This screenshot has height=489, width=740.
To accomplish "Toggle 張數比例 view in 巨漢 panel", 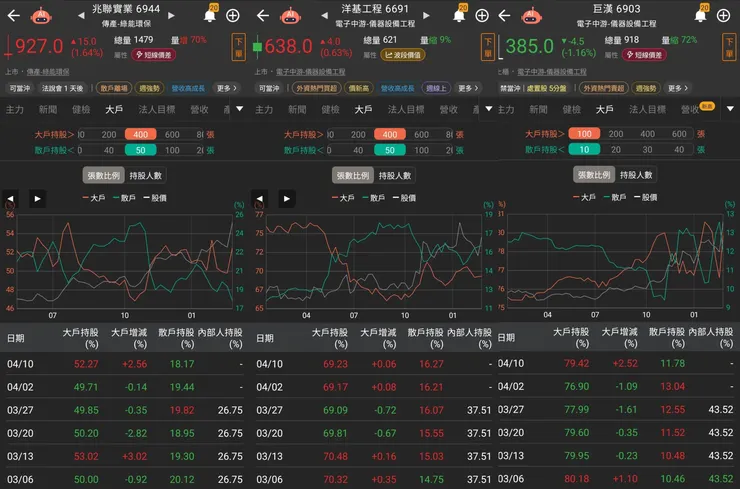I will (594, 175).
